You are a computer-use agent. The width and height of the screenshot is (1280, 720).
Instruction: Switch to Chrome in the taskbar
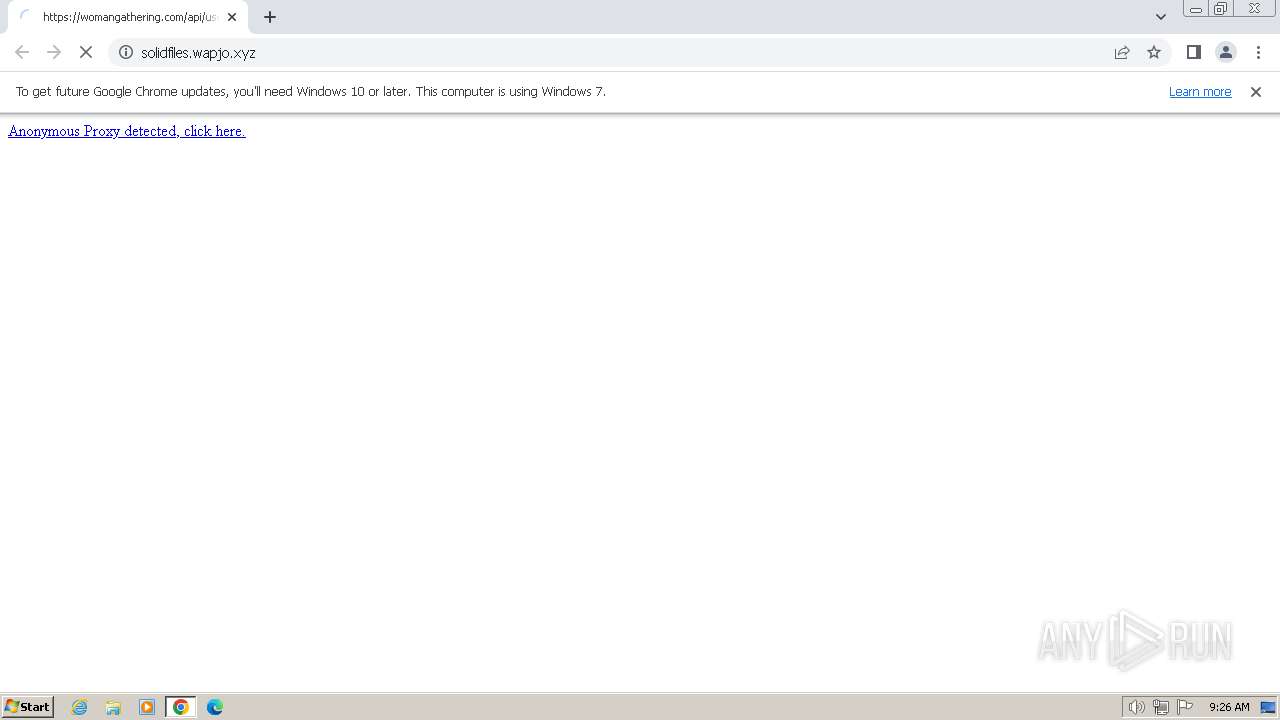coord(181,707)
